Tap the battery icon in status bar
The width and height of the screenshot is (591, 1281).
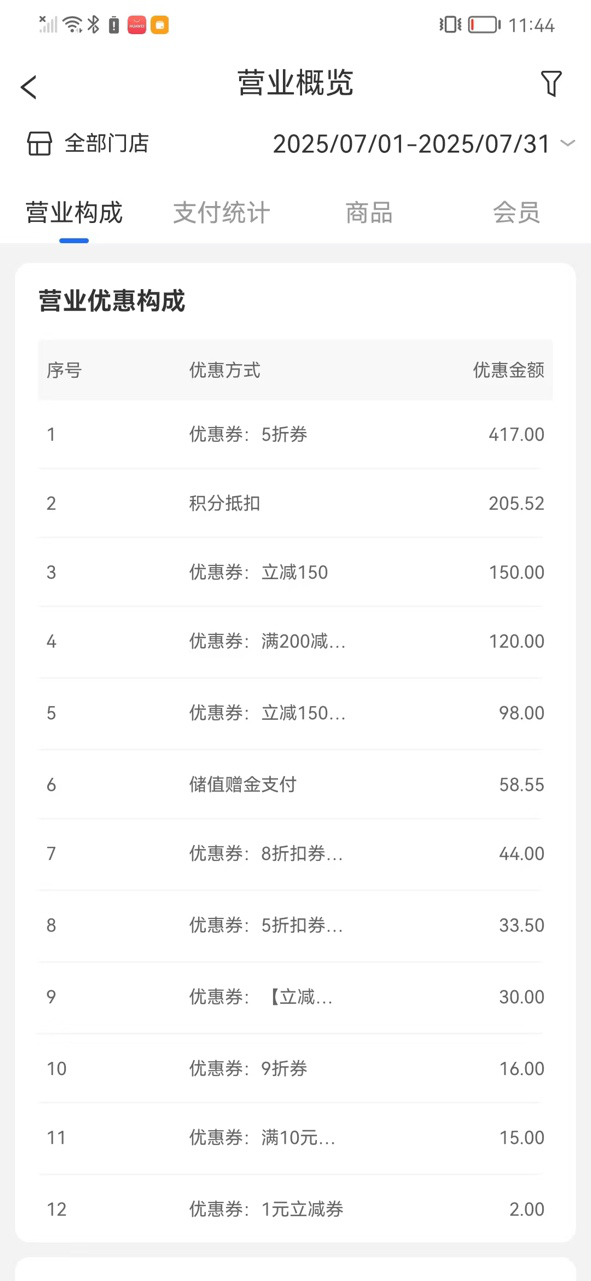pos(484,25)
